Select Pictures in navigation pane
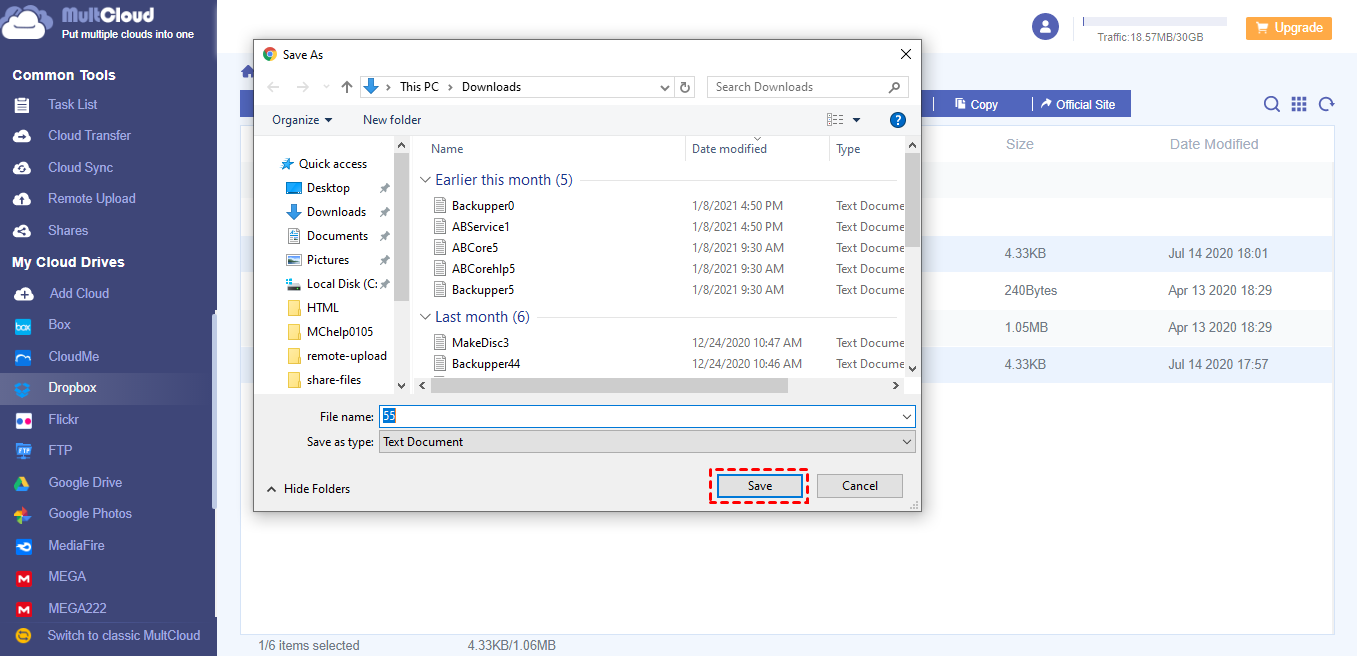 pos(328,260)
